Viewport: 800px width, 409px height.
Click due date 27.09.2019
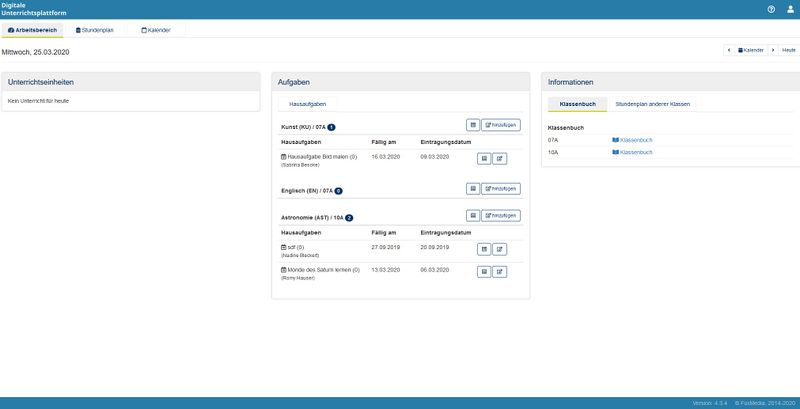[386, 247]
